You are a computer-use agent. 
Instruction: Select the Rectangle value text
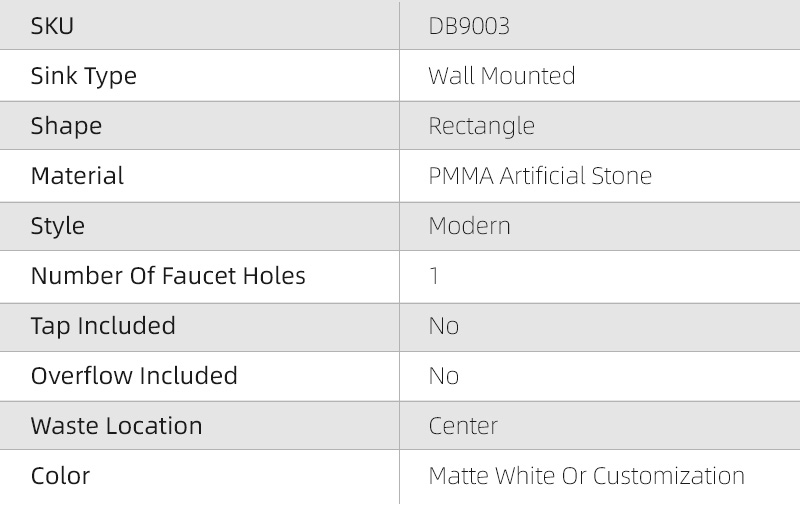[x=481, y=126]
